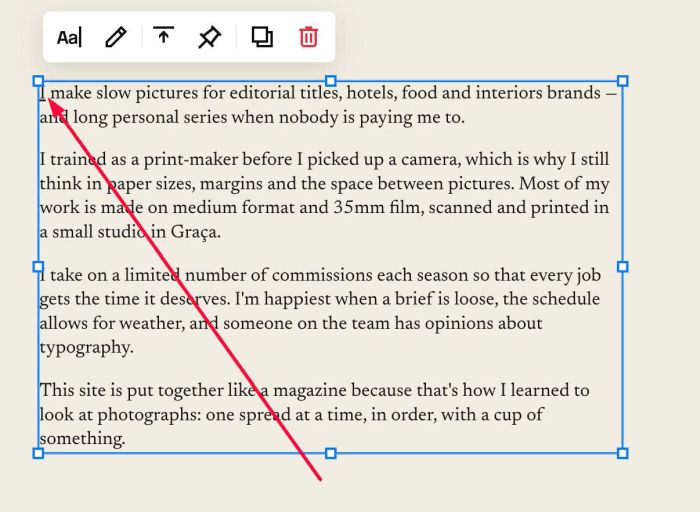Viewport: 700px width, 512px height.
Task: Click the top-right corner selection handle
Action: tap(623, 81)
